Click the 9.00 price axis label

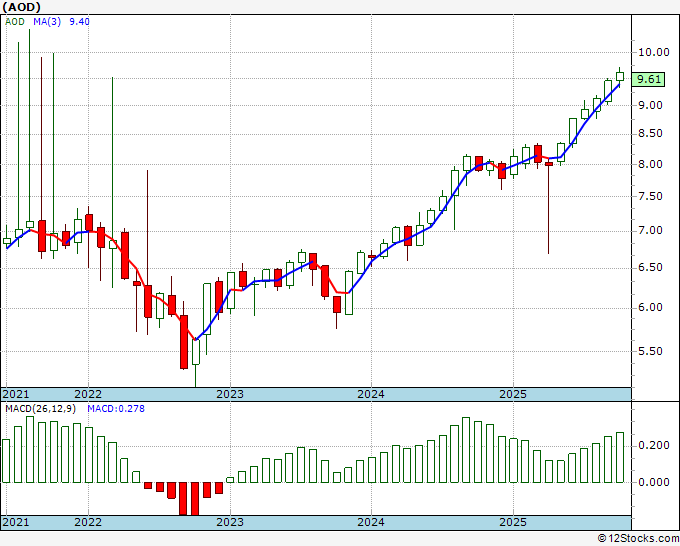(651, 105)
